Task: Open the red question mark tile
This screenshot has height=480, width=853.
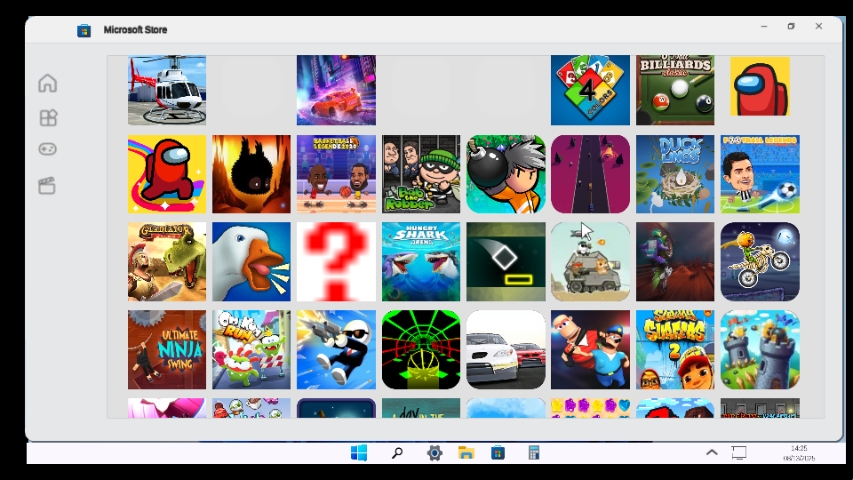Action: (x=336, y=262)
